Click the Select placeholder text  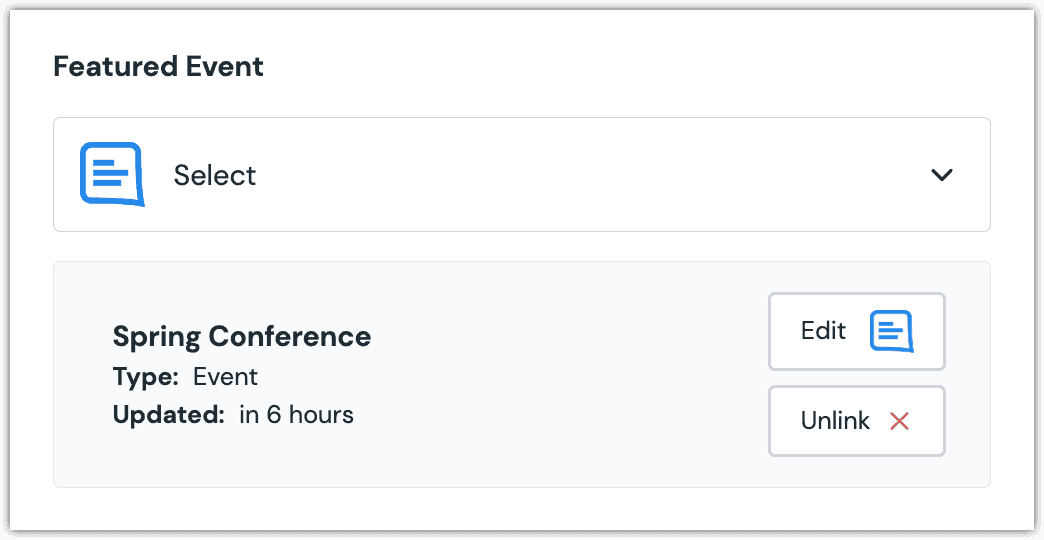pos(215,176)
